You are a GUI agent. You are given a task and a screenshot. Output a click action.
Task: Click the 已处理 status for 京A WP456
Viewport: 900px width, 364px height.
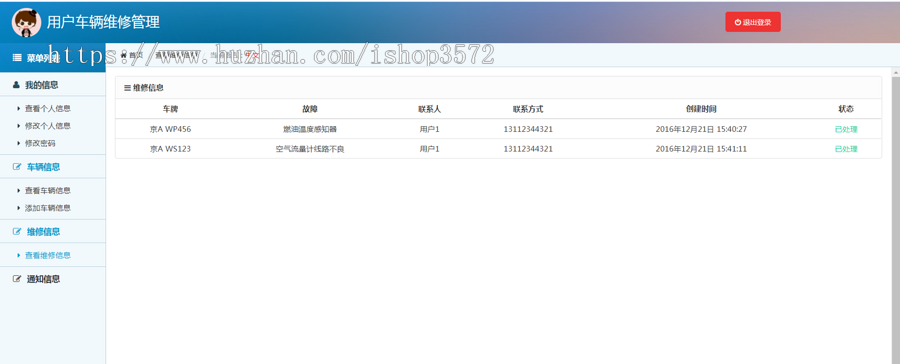(845, 129)
